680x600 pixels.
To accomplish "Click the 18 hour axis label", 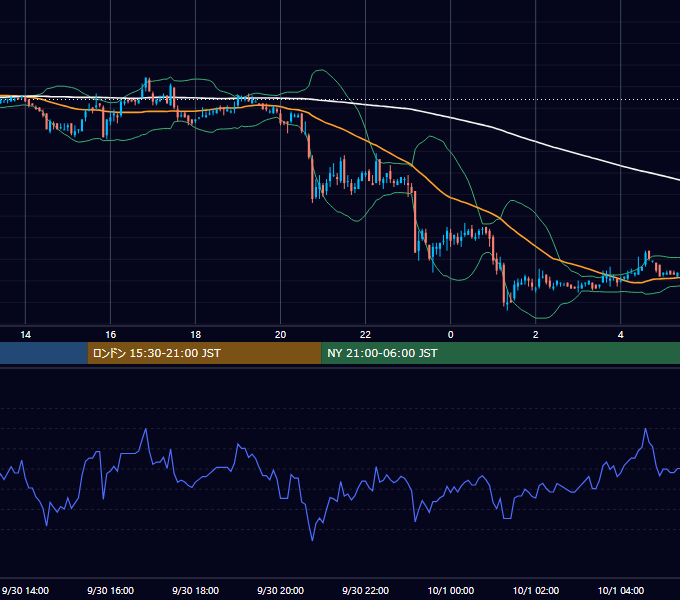I will [x=196, y=335].
